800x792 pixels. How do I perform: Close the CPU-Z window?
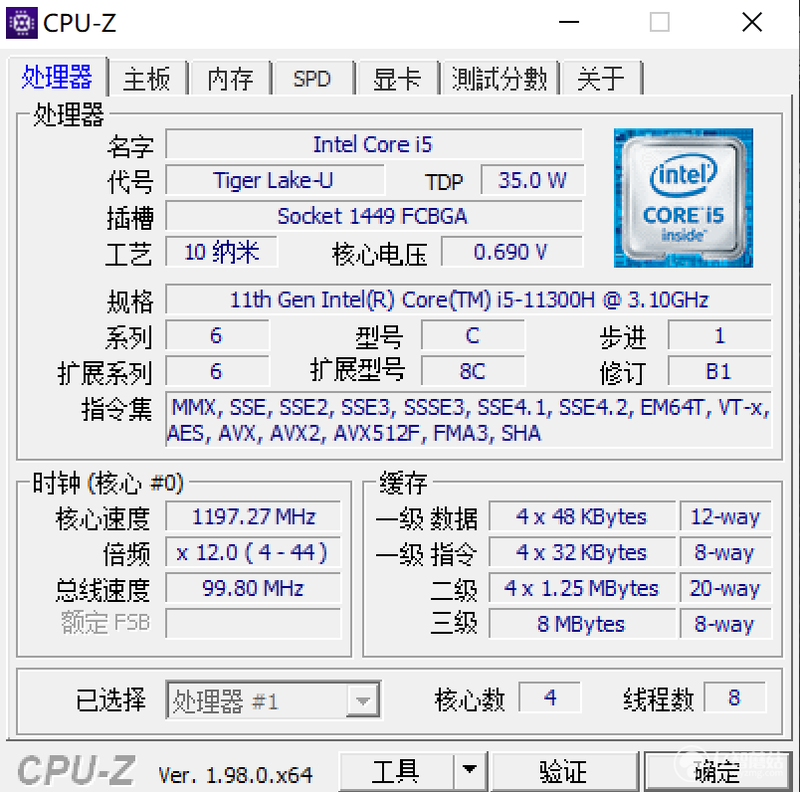(752, 22)
